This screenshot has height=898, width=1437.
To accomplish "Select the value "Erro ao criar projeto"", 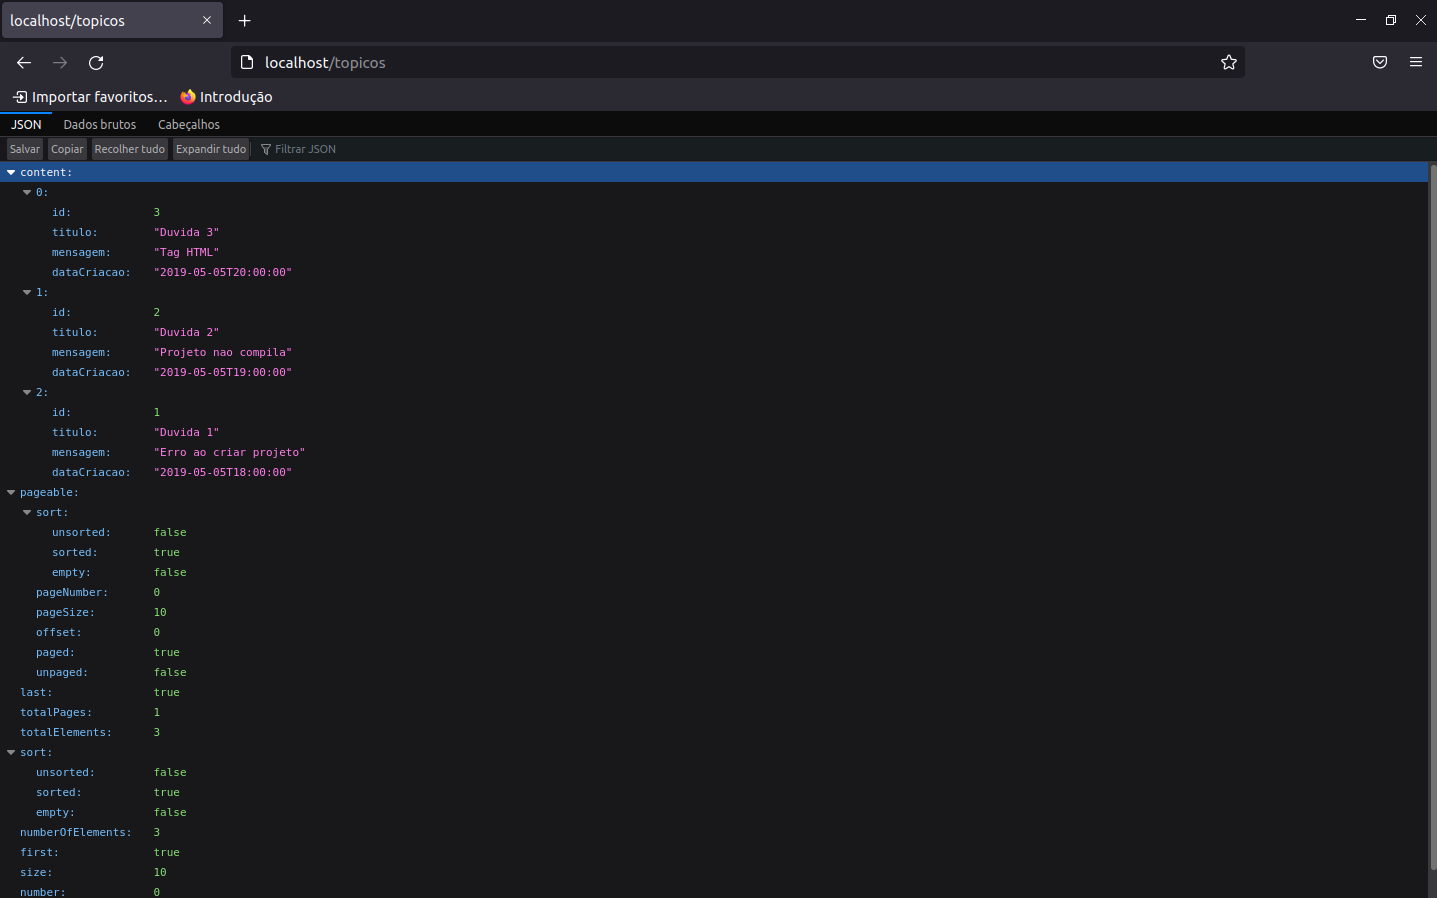I will 229,452.
